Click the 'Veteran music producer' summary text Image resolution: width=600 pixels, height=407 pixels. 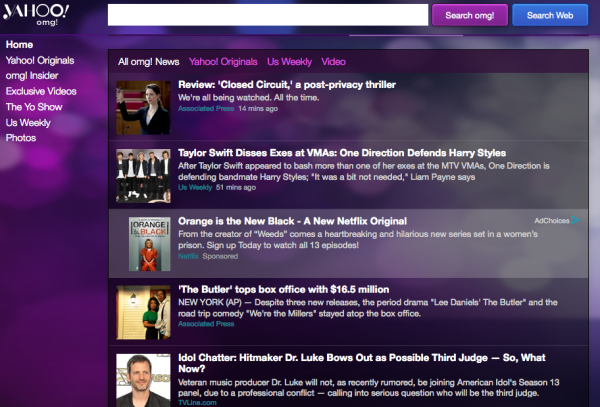click(369, 387)
